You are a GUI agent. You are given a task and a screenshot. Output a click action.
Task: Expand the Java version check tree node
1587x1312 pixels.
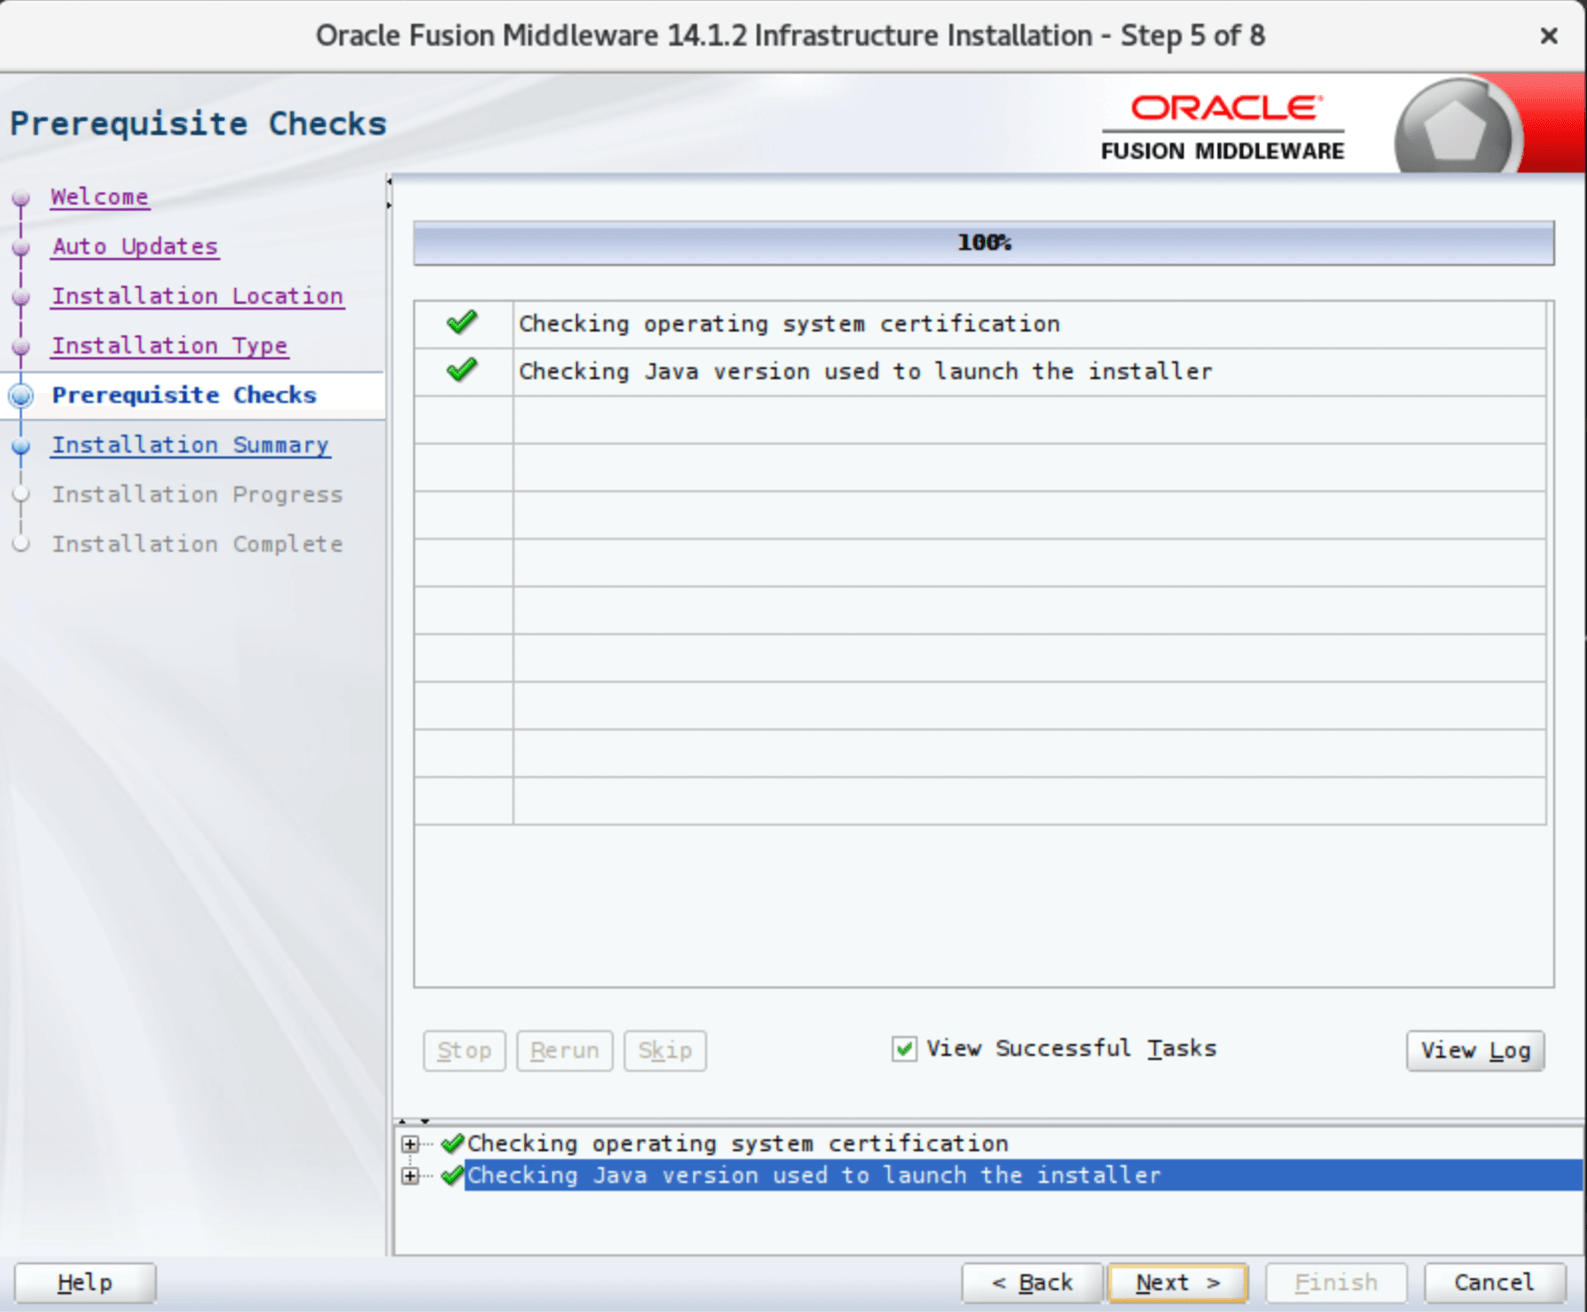click(x=410, y=1176)
